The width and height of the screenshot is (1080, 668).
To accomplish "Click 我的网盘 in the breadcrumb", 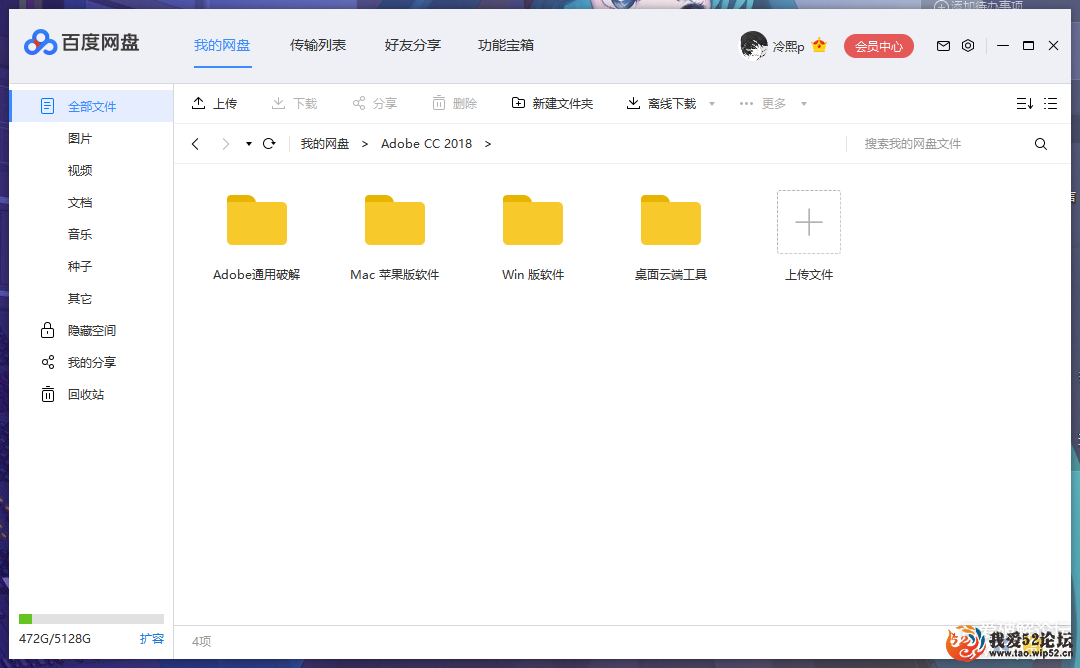I will click(324, 143).
